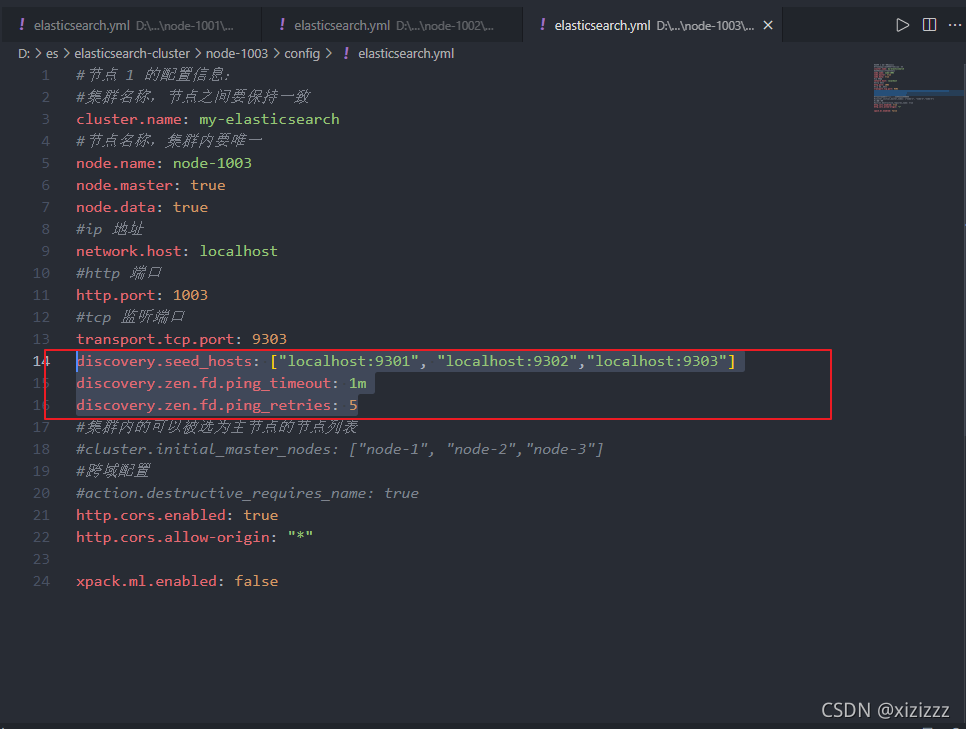The height and width of the screenshot is (729, 966).
Task: Click the my-elasticsearch value
Action: pyautogui.click(x=269, y=120)
